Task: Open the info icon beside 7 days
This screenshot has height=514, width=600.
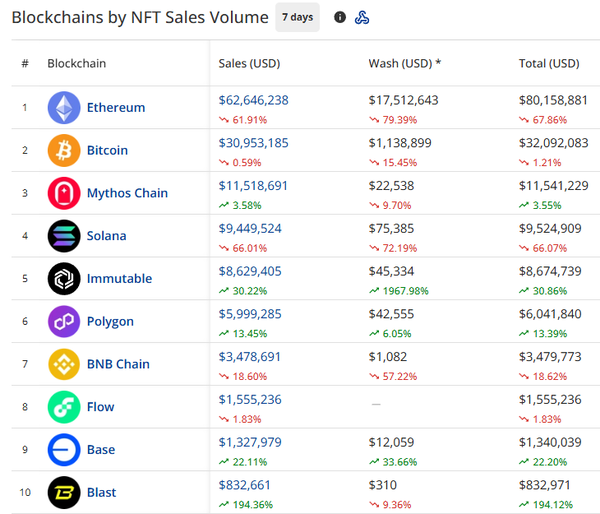Action: [340, 17]
